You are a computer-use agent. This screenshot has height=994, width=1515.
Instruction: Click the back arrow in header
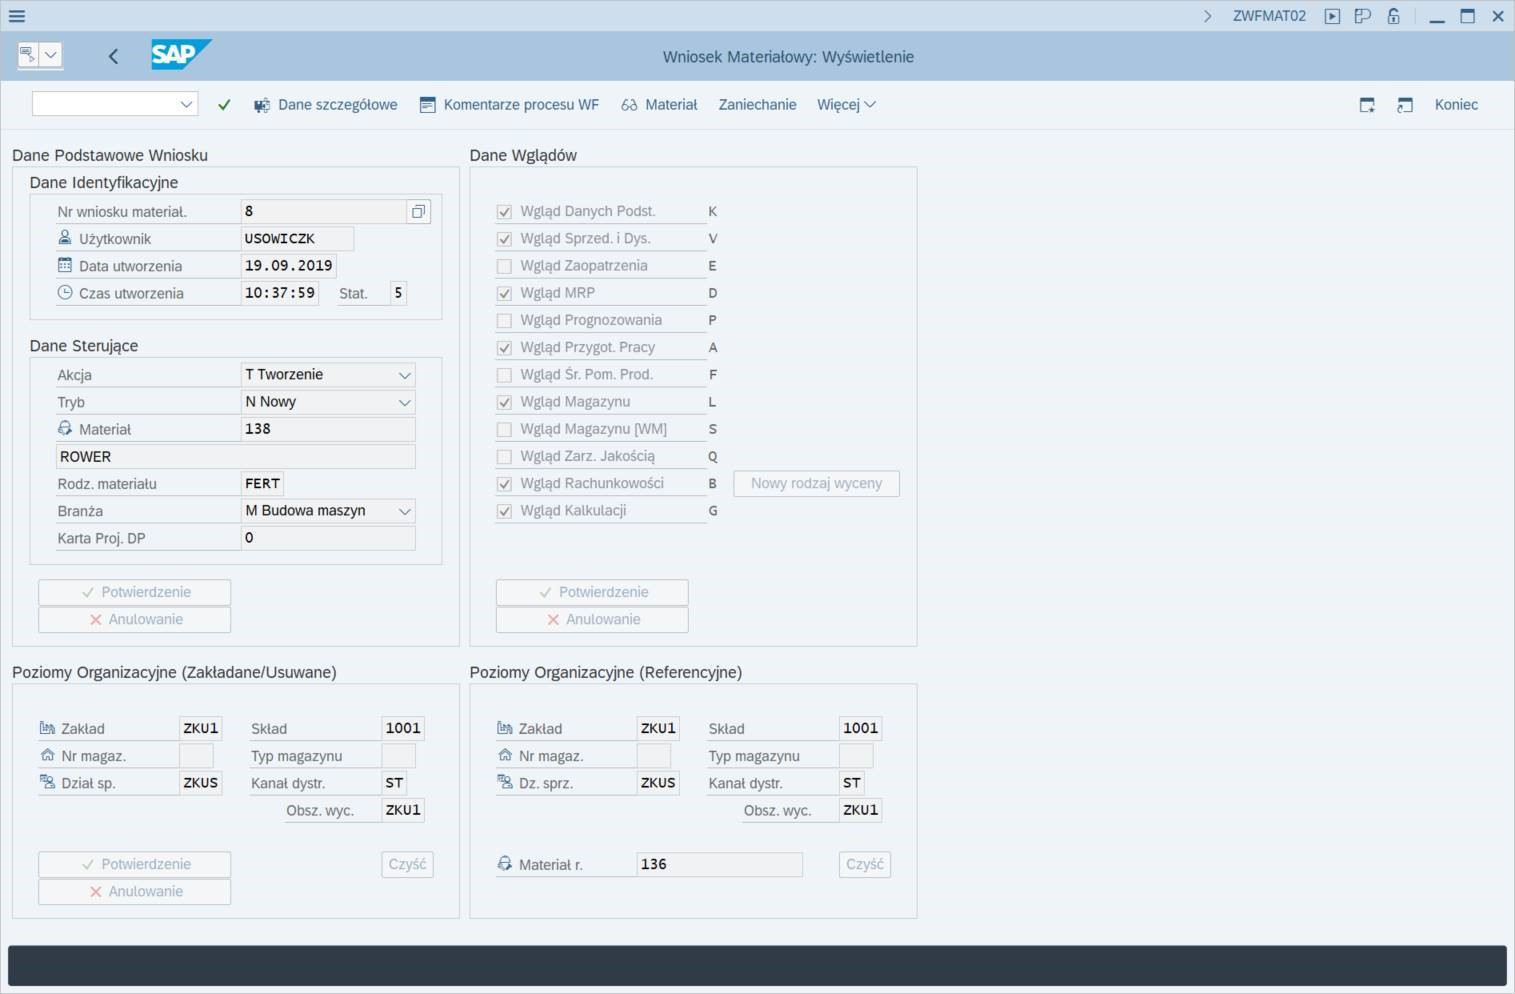click(113, 57)
